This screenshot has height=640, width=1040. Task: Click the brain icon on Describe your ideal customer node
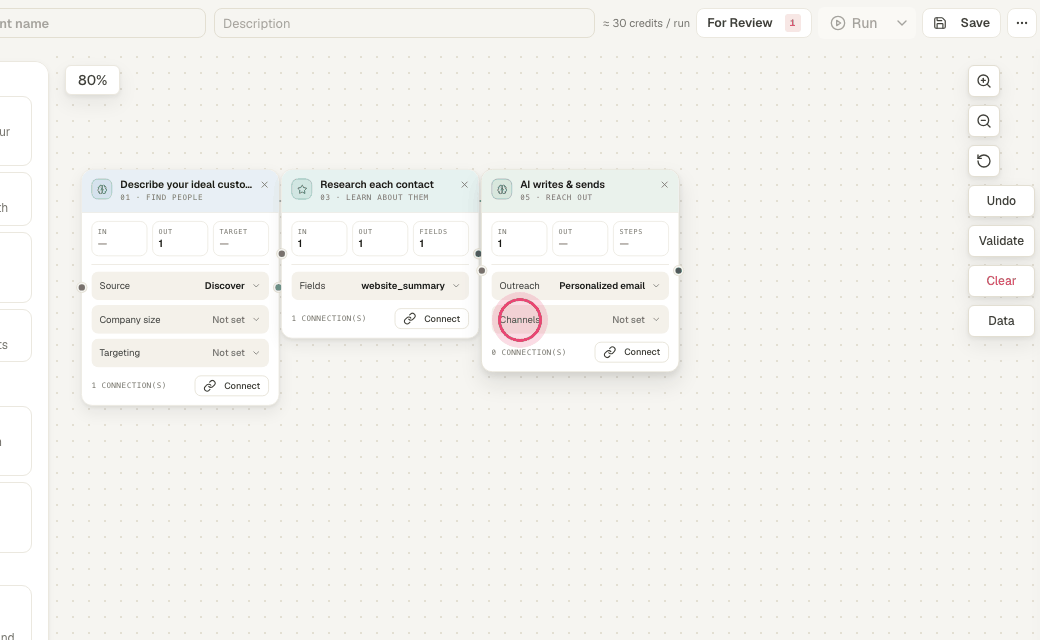(101, 189)
